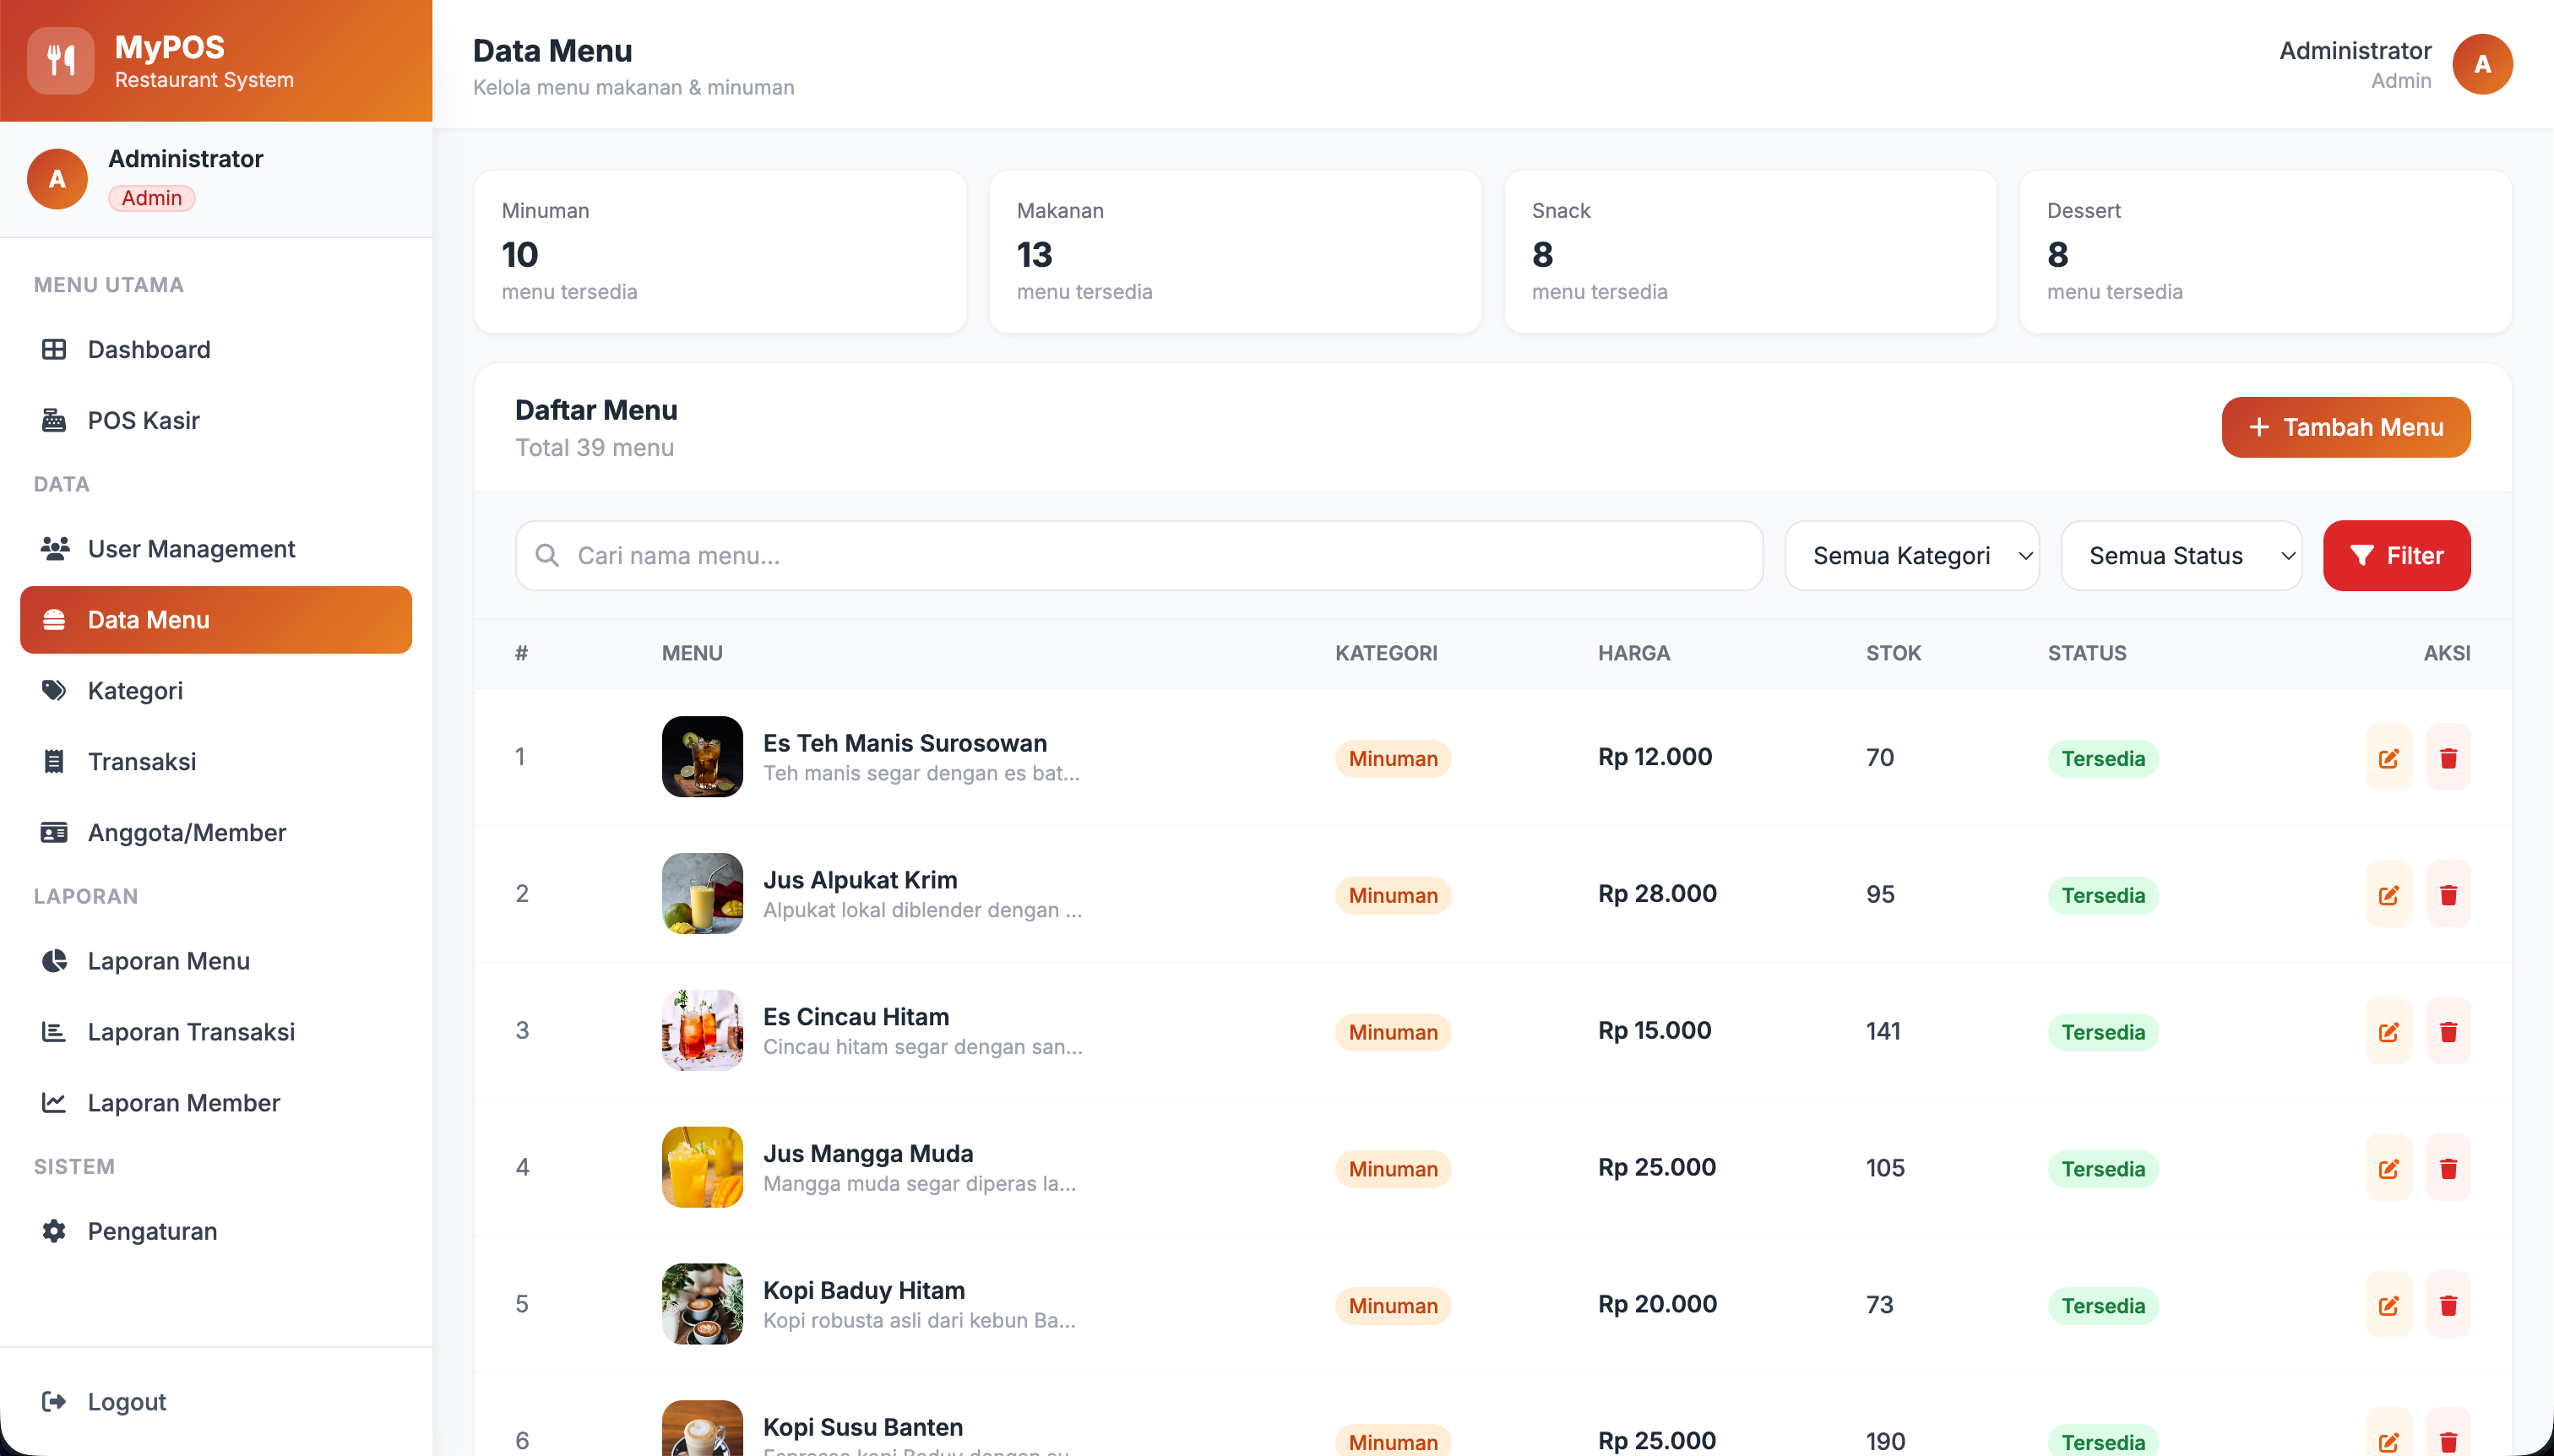Edit Es Teh Manis Surosowan entry
The image size is (2554, 1456).
[x=2388, y=758]
